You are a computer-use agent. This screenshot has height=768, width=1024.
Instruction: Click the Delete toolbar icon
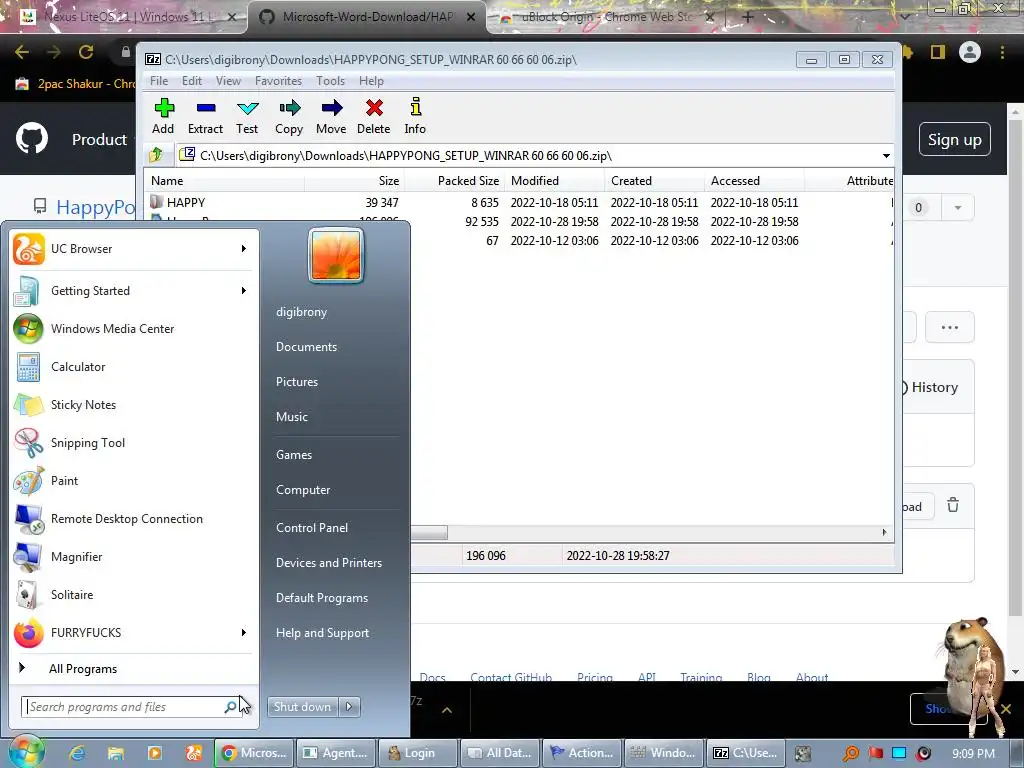374,116
